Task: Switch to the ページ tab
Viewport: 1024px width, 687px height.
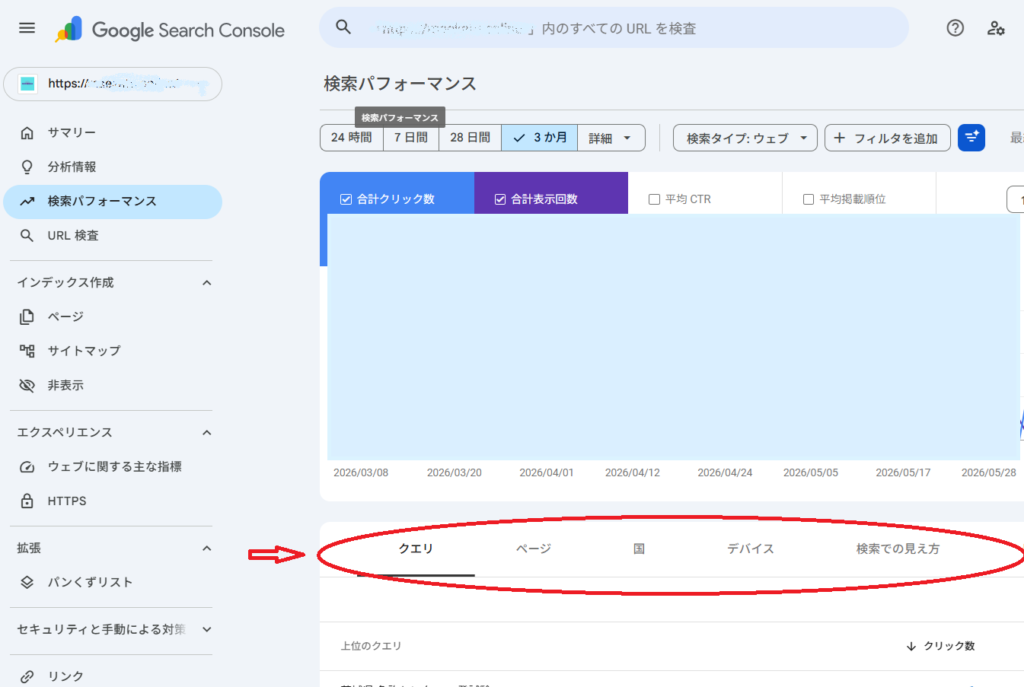Action: [x=534, y=549]
